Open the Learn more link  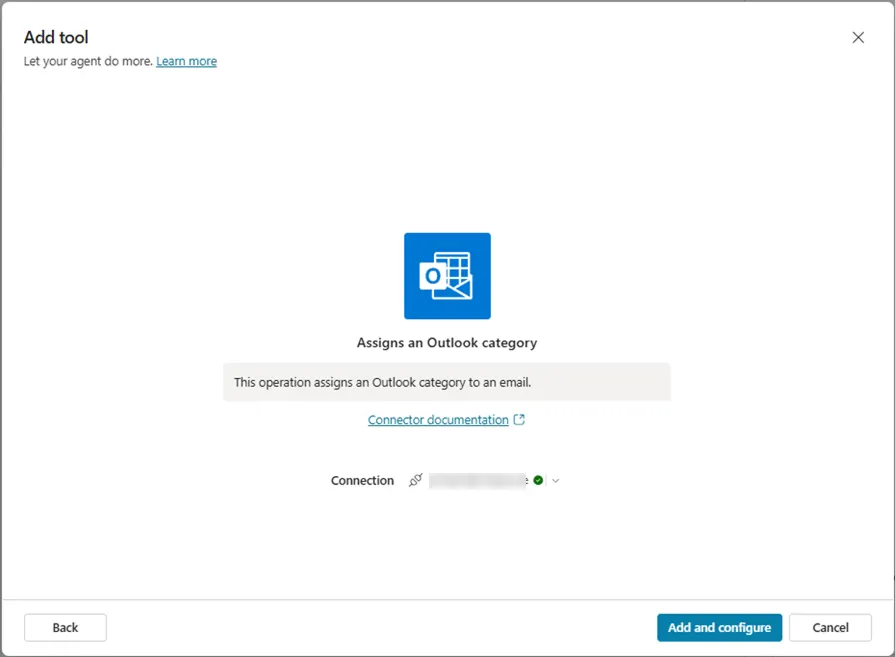click(186, 61)
